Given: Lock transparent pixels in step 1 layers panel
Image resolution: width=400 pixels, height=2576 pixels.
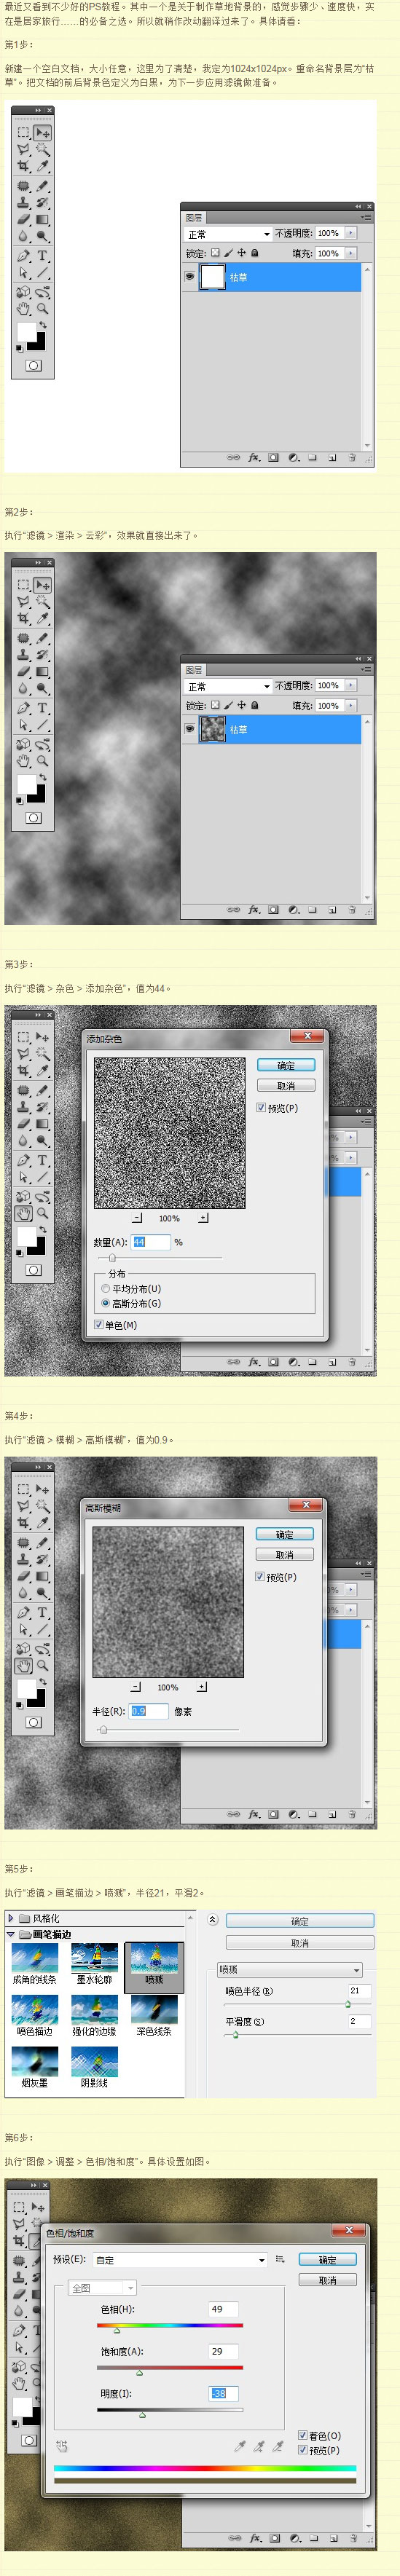Looking at the screenshot, I should click(x=215, y=253).
